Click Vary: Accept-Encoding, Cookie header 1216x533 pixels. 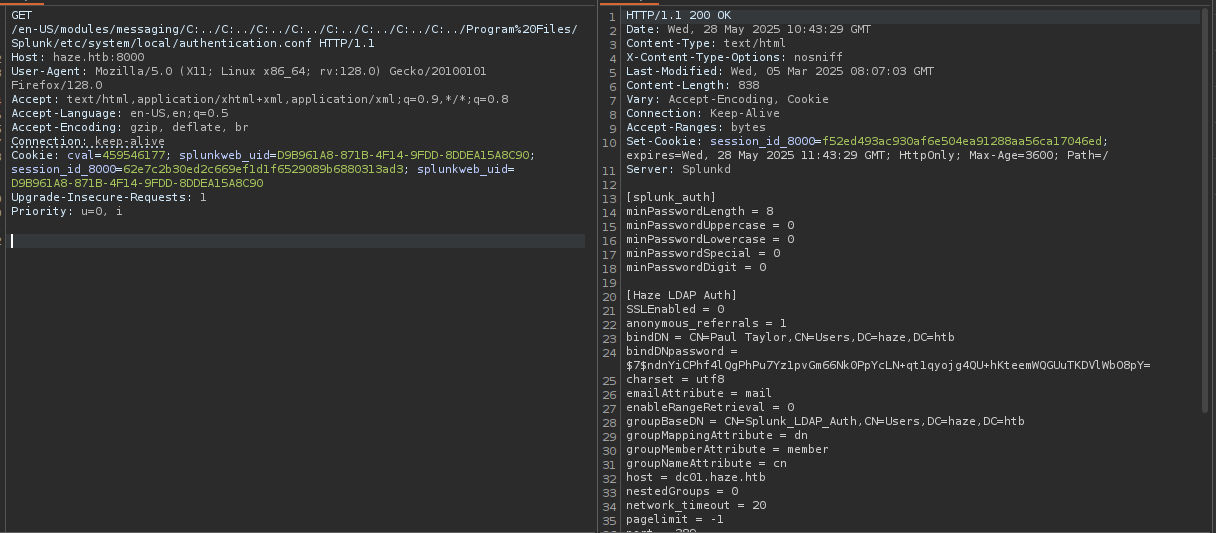(x=727, y=100)
